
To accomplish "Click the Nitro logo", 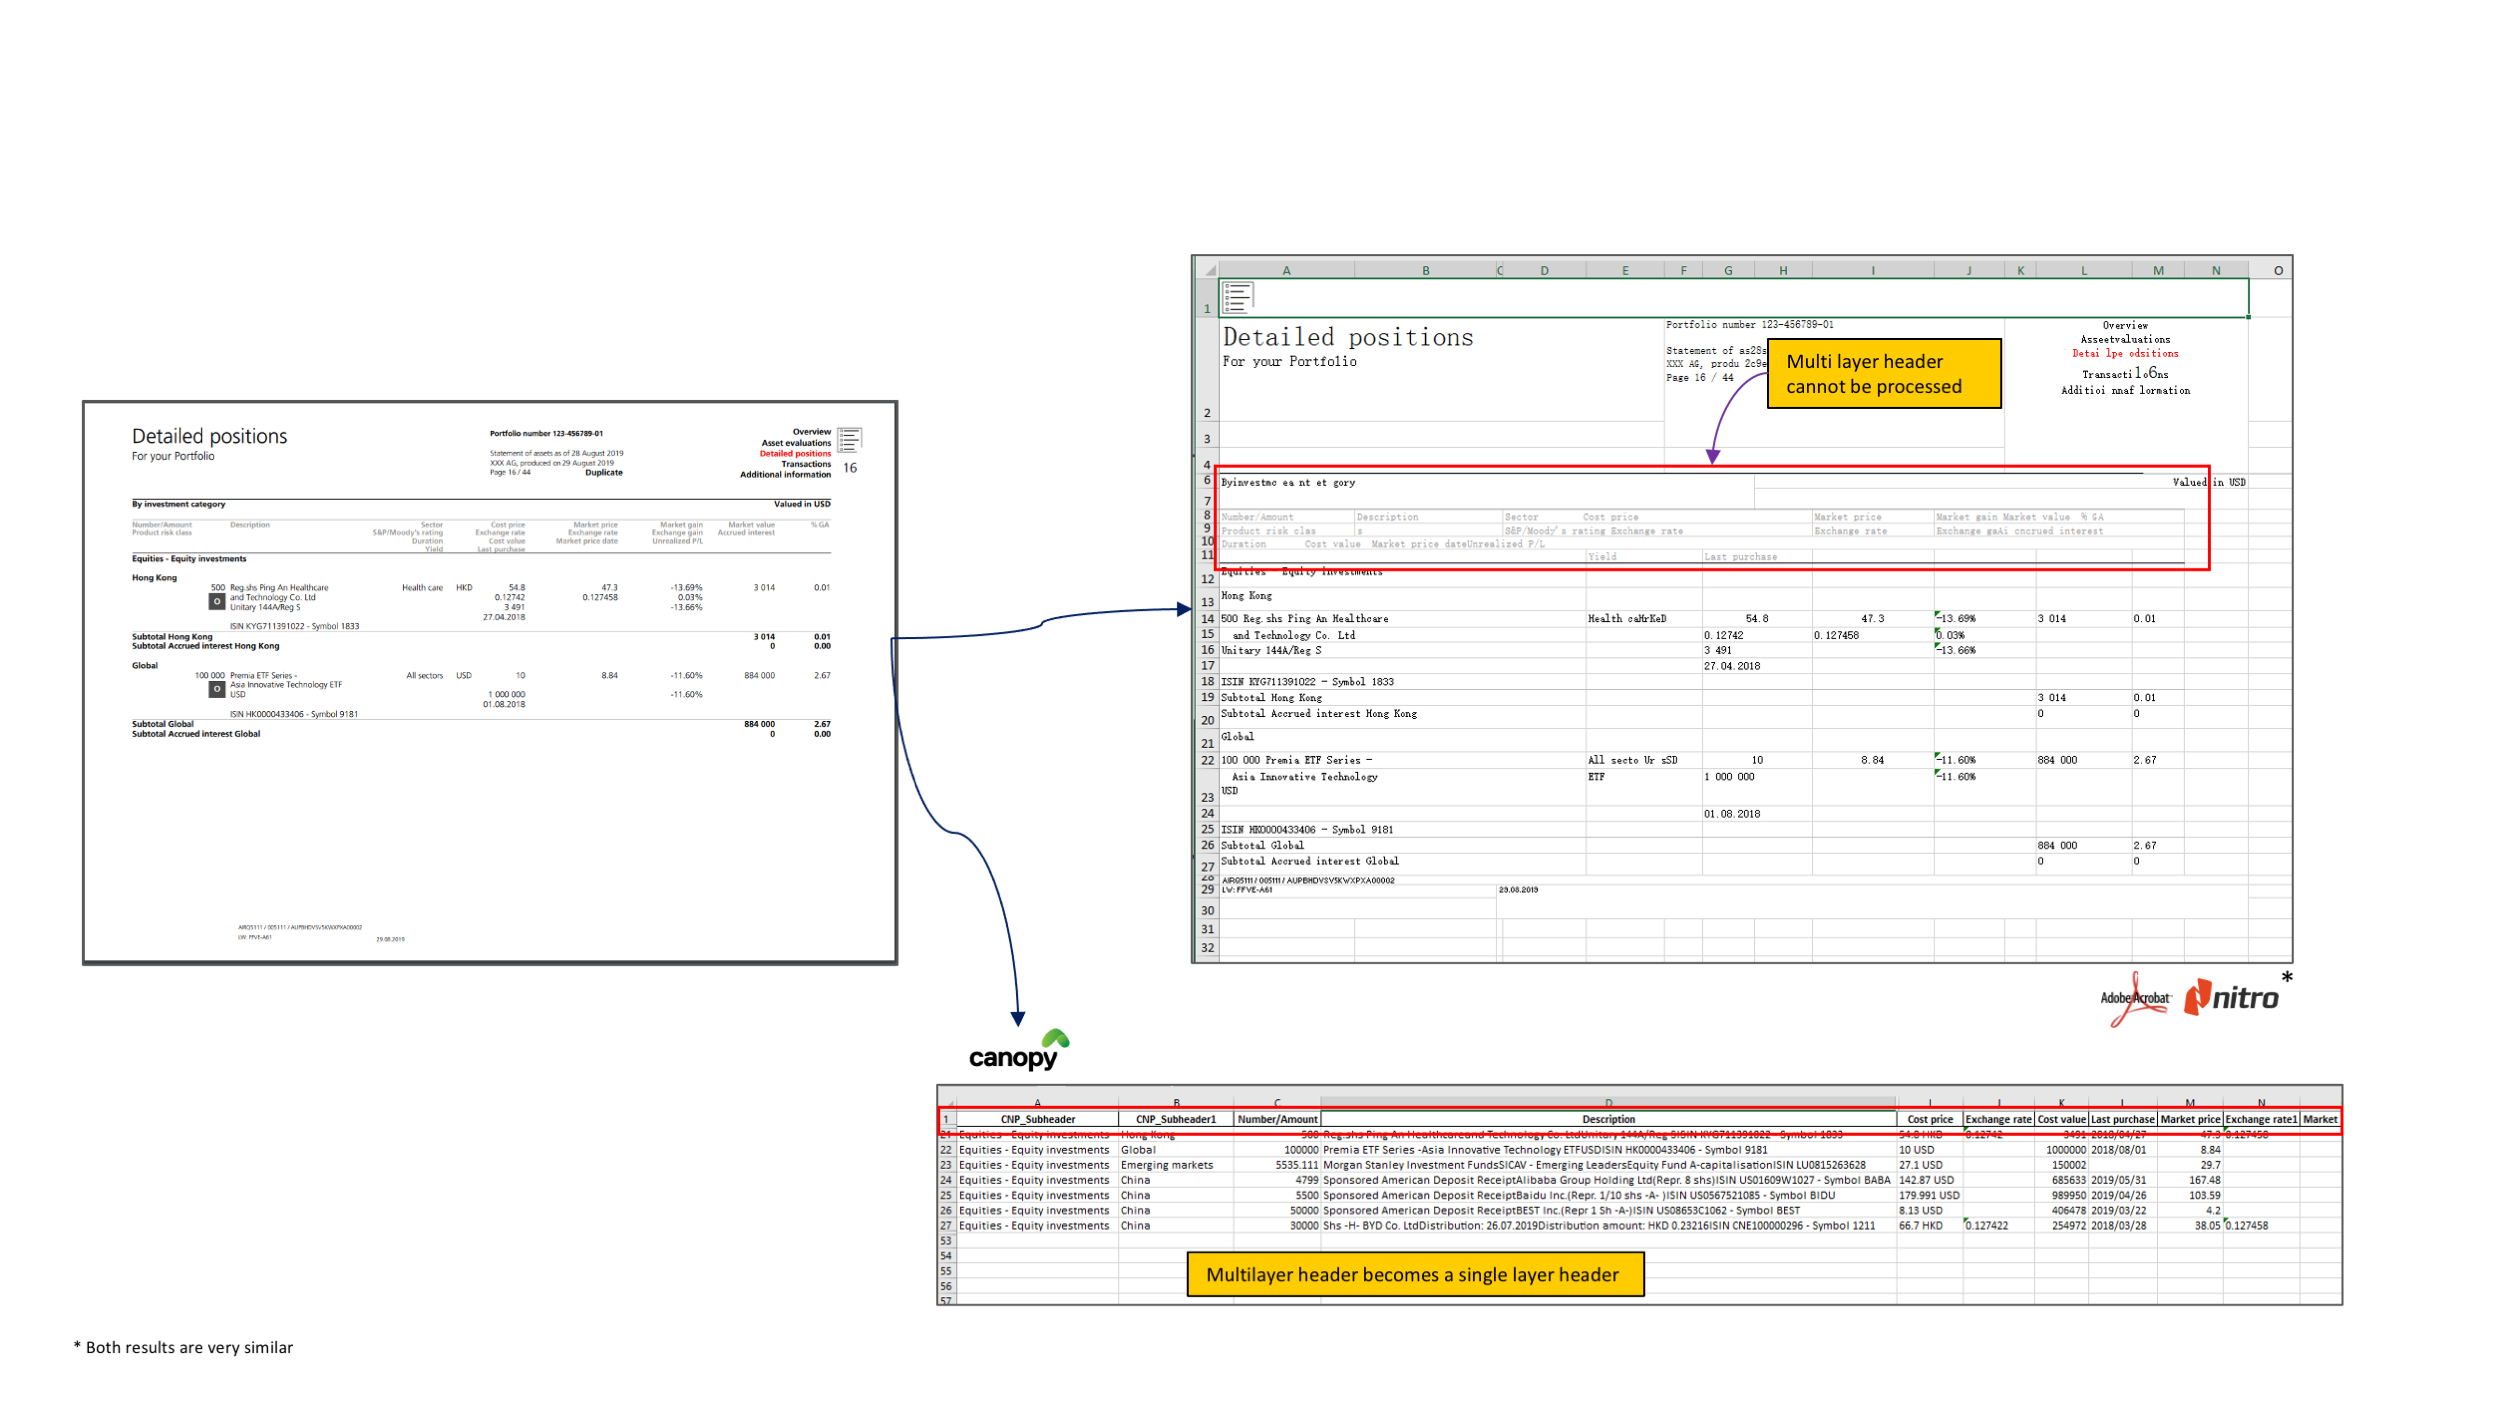I will 2231,998.
